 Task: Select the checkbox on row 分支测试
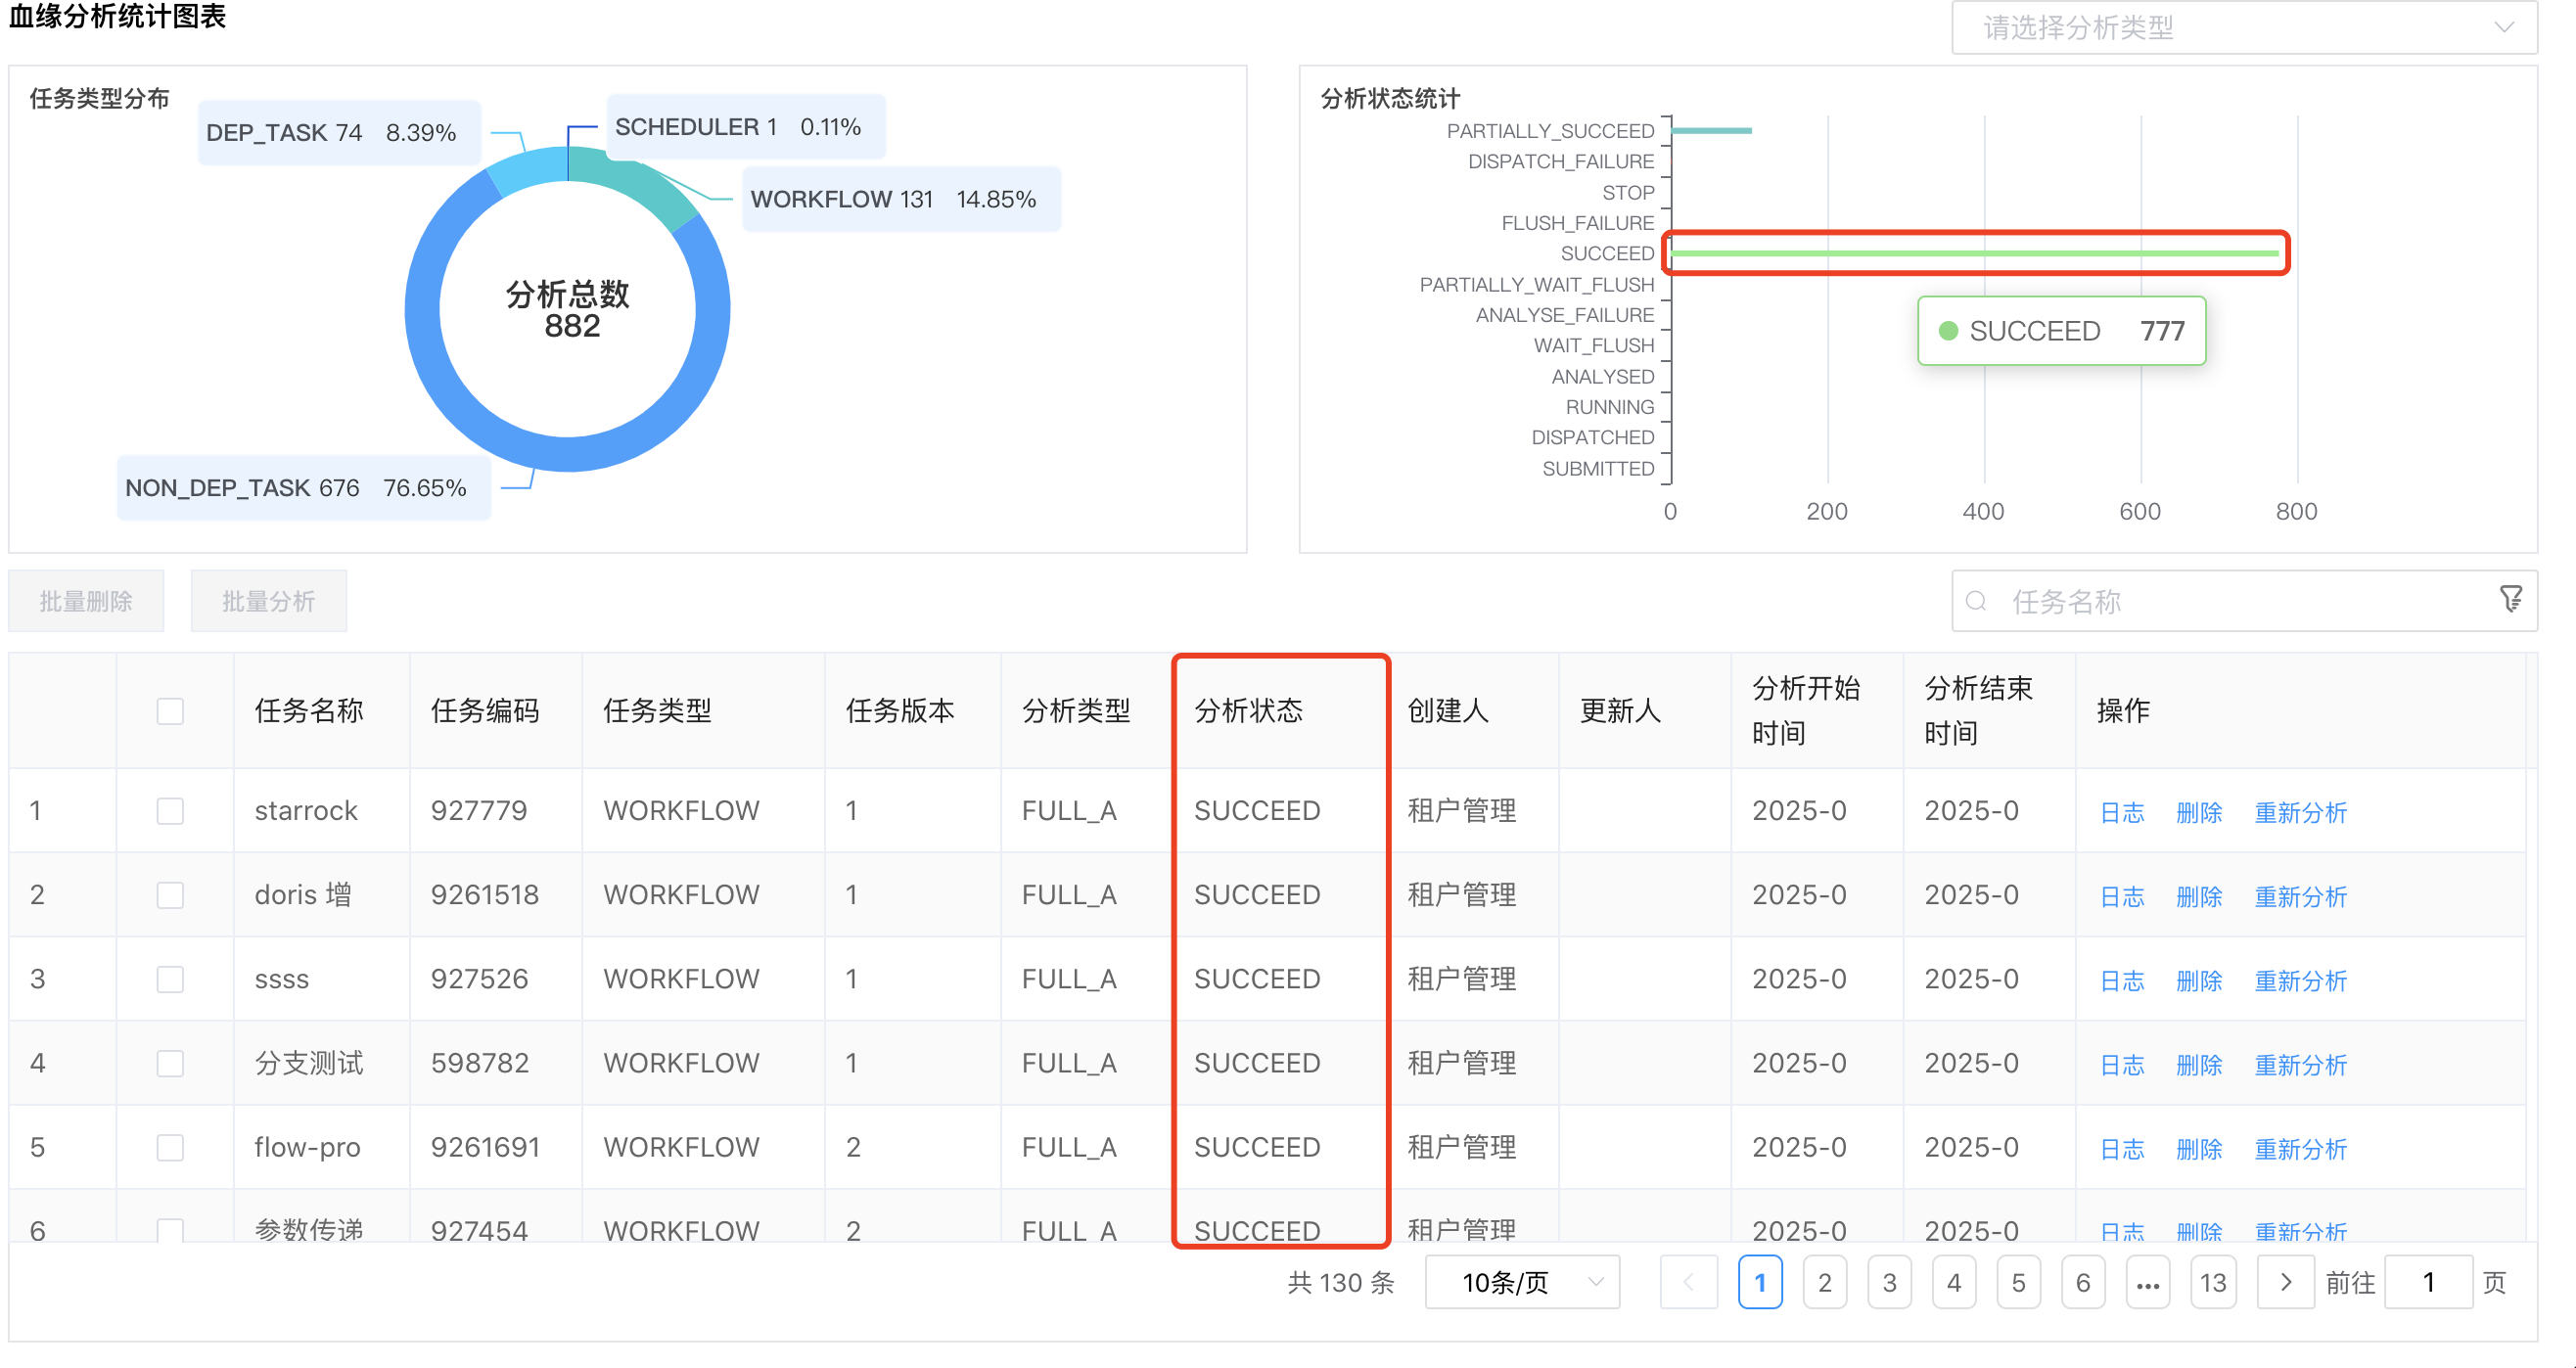pos(170,1063)
